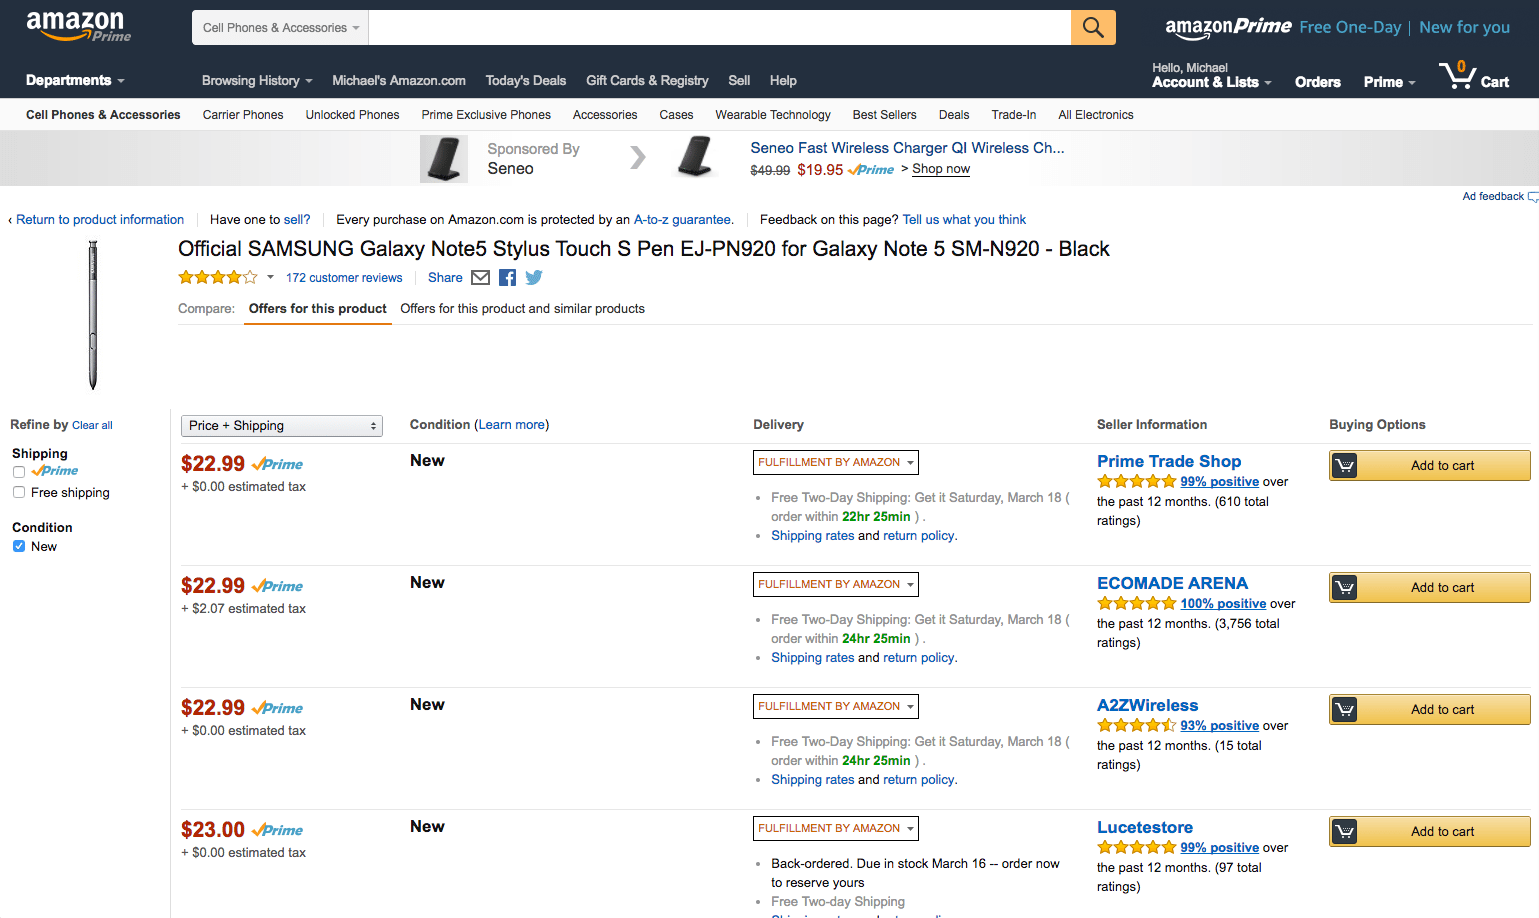Screen dimensions: 1539x918
Task: Open the Seneo charger ad thumbnail
Action: click(695, 158)
